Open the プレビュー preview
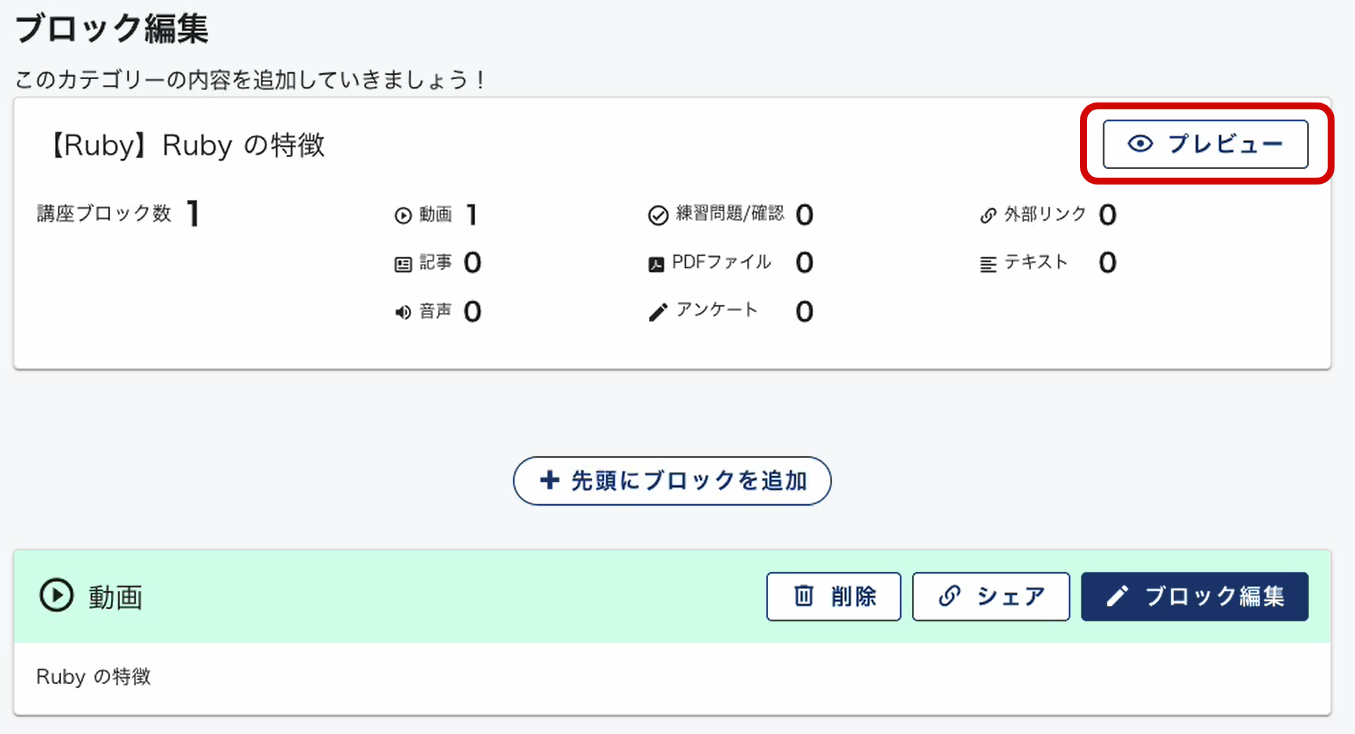Viewport: 1355px width, 734px height. [x=1205, y=145]
